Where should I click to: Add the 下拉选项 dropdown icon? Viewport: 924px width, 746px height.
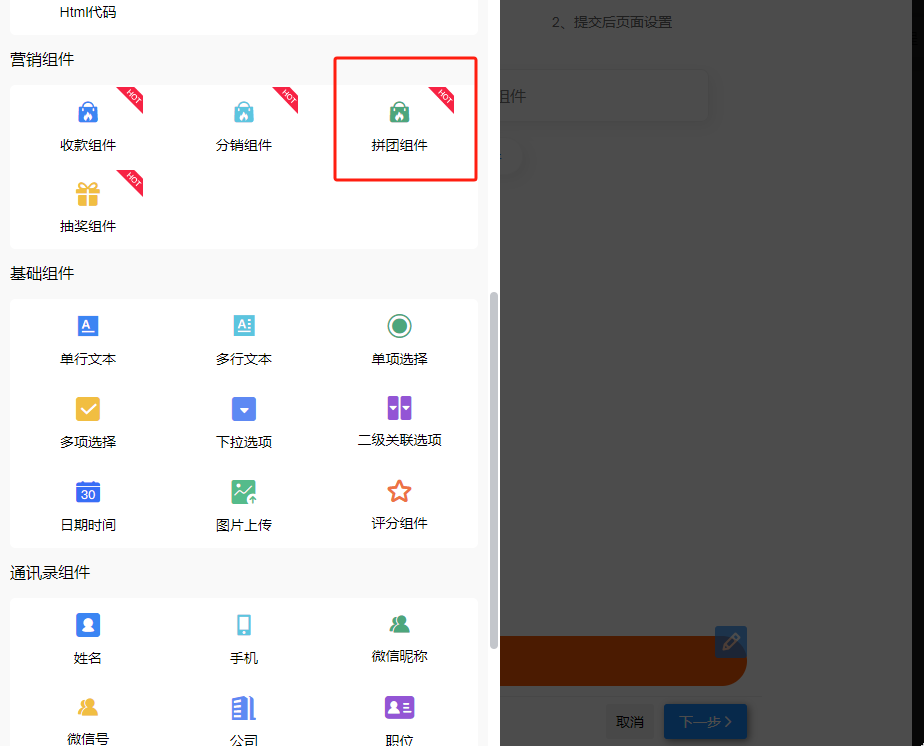click(244, 409)
